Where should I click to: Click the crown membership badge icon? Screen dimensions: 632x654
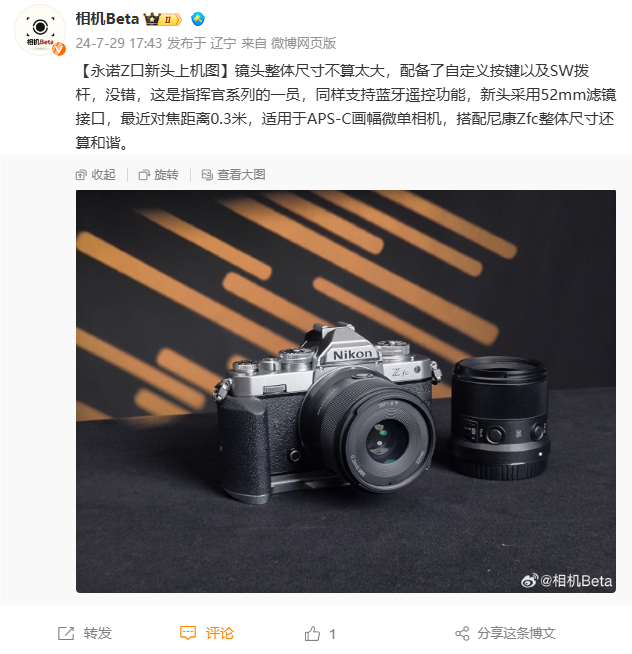163,19
